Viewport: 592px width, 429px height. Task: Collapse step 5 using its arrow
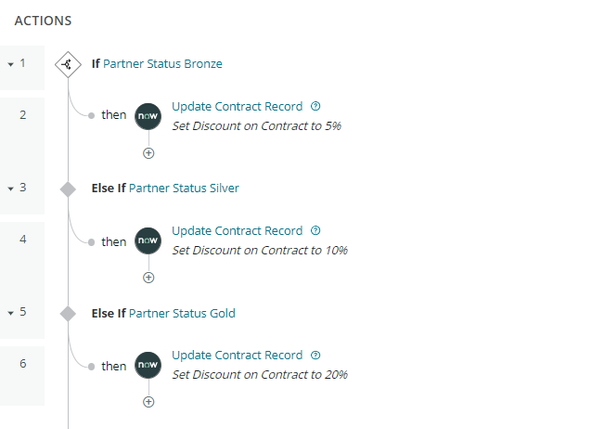11,313
